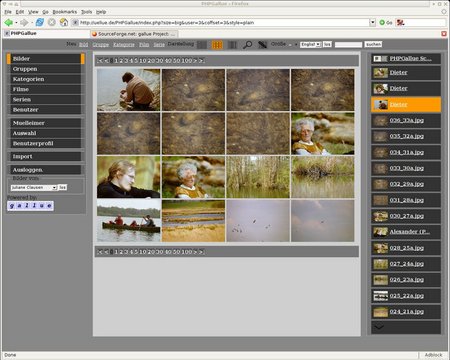
Task: Click the edit tool icon beside magnifier
Action: tap(262, 45)
